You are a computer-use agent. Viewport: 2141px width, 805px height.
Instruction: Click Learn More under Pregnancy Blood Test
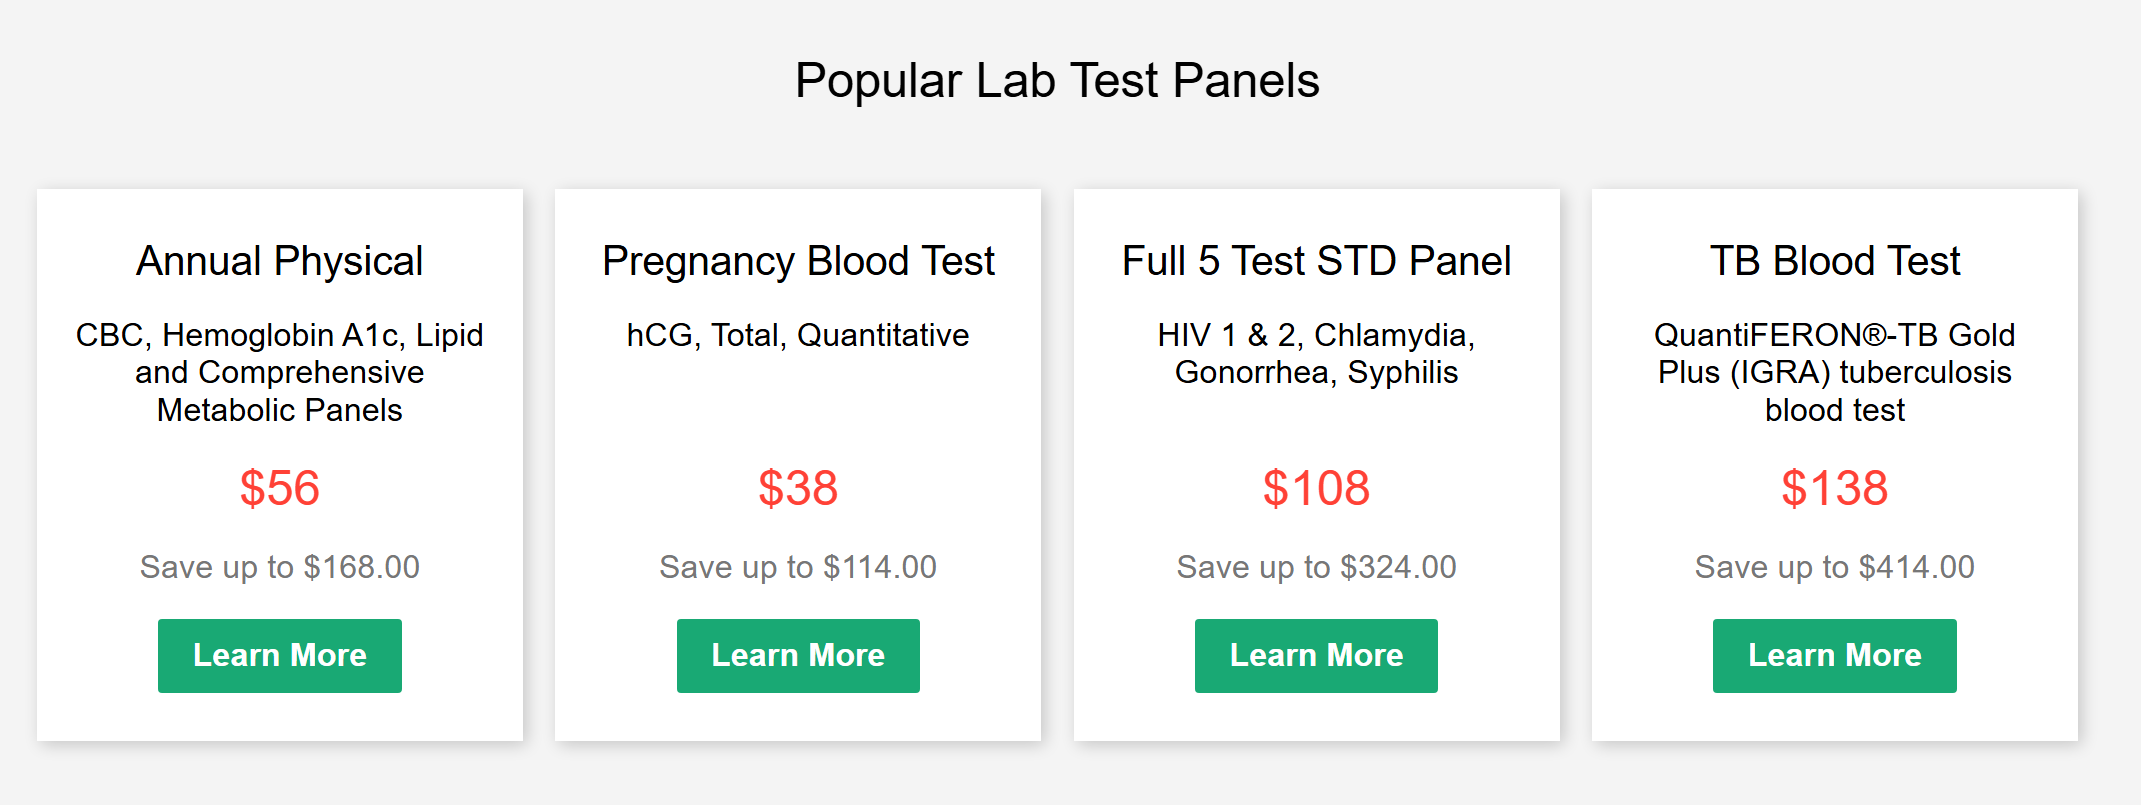coord(798,656)
